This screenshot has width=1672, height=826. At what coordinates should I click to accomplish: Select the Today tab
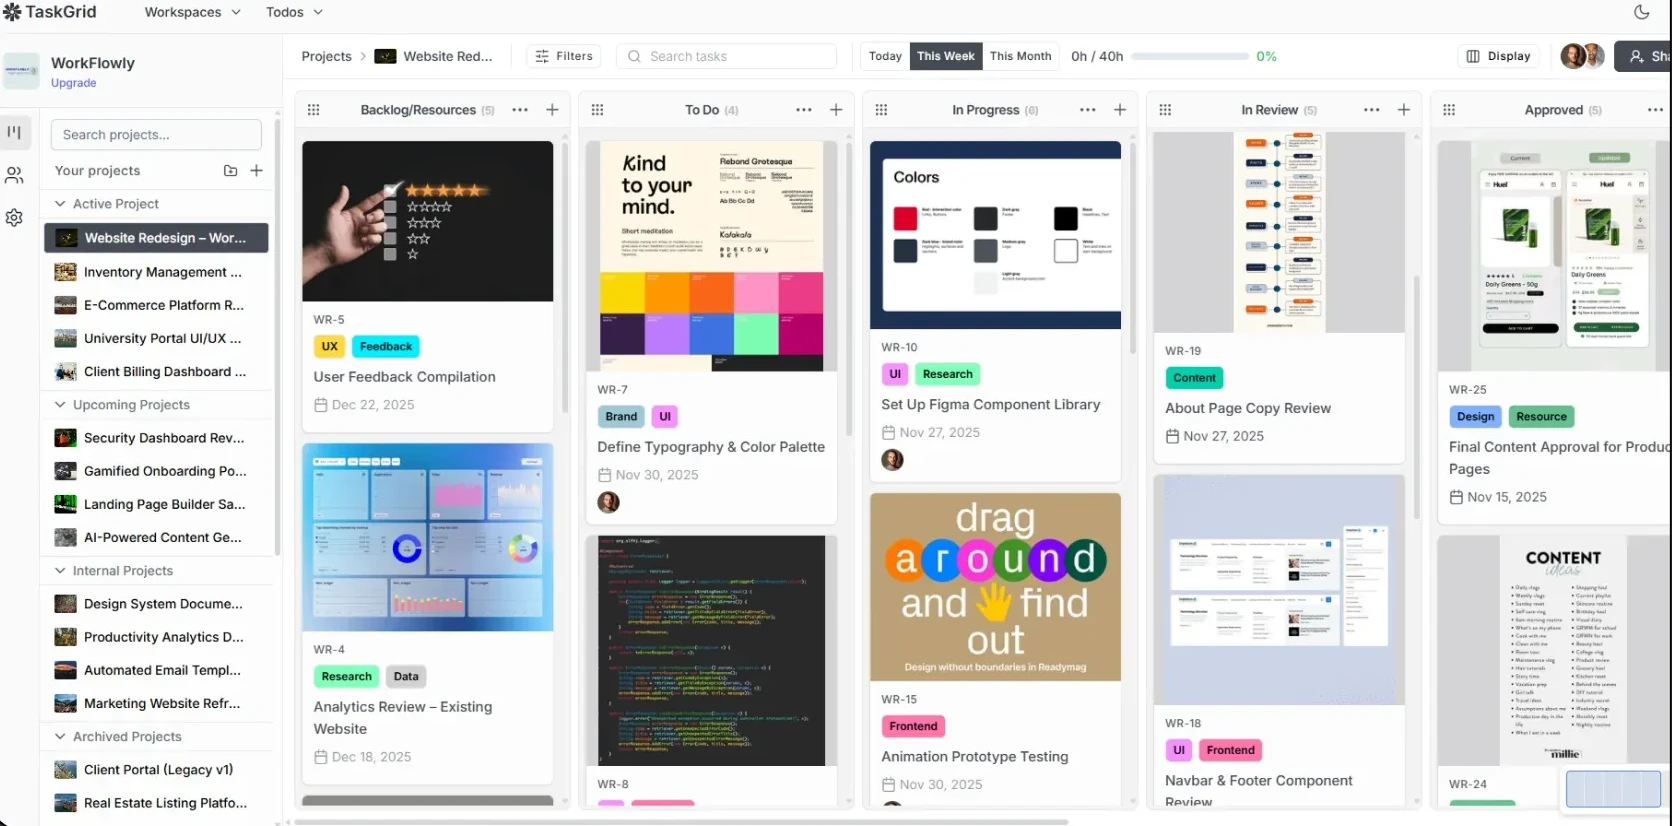click(885, 56)
